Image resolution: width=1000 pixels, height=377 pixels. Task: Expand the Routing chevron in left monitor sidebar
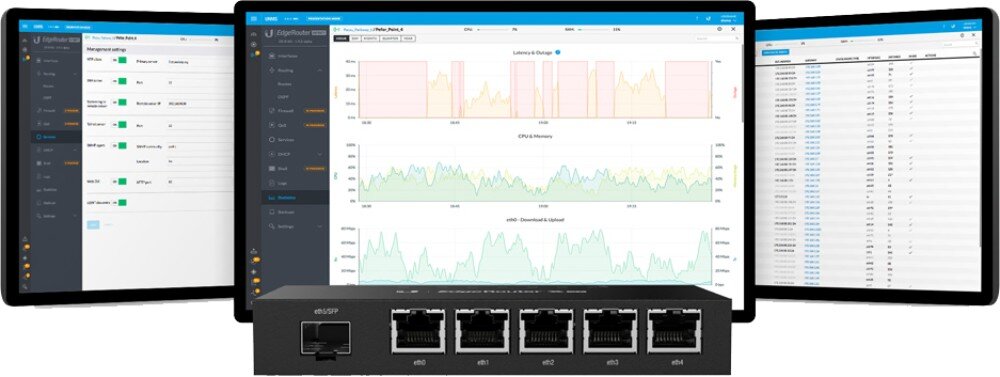(x=75, y=74)
